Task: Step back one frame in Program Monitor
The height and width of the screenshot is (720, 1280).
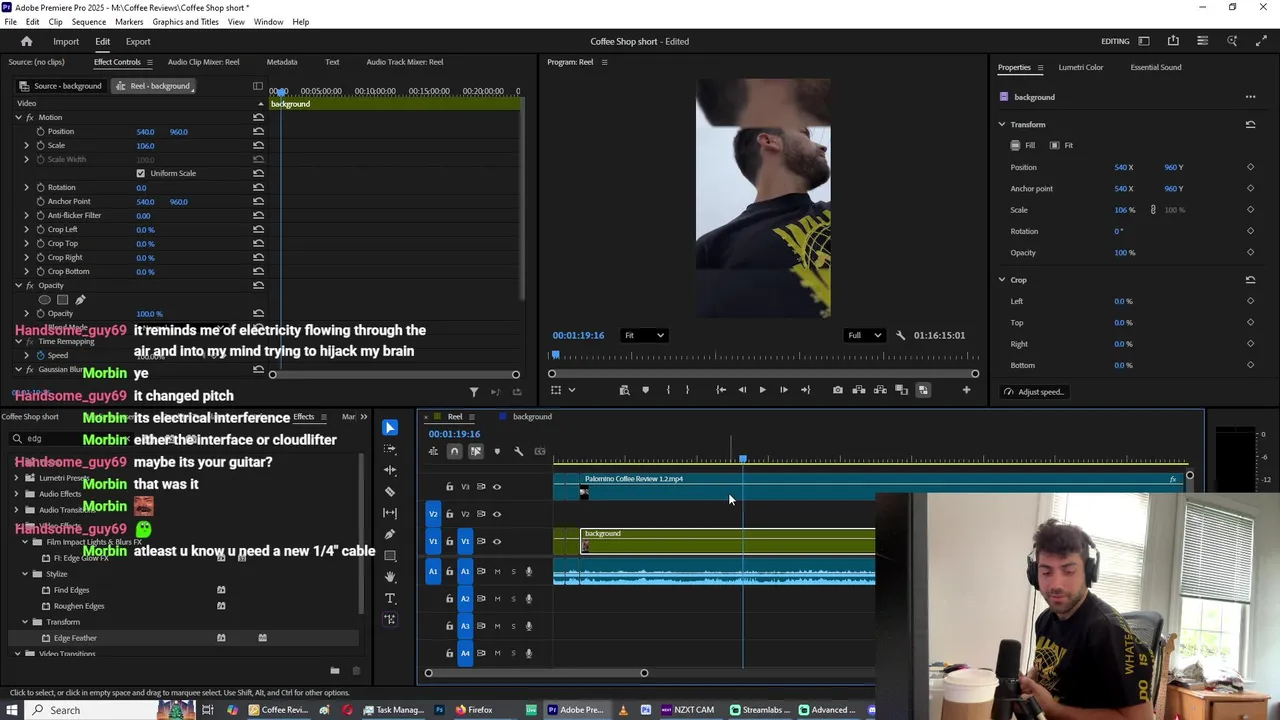Action: pyautogui.click(x=742, y=390)
